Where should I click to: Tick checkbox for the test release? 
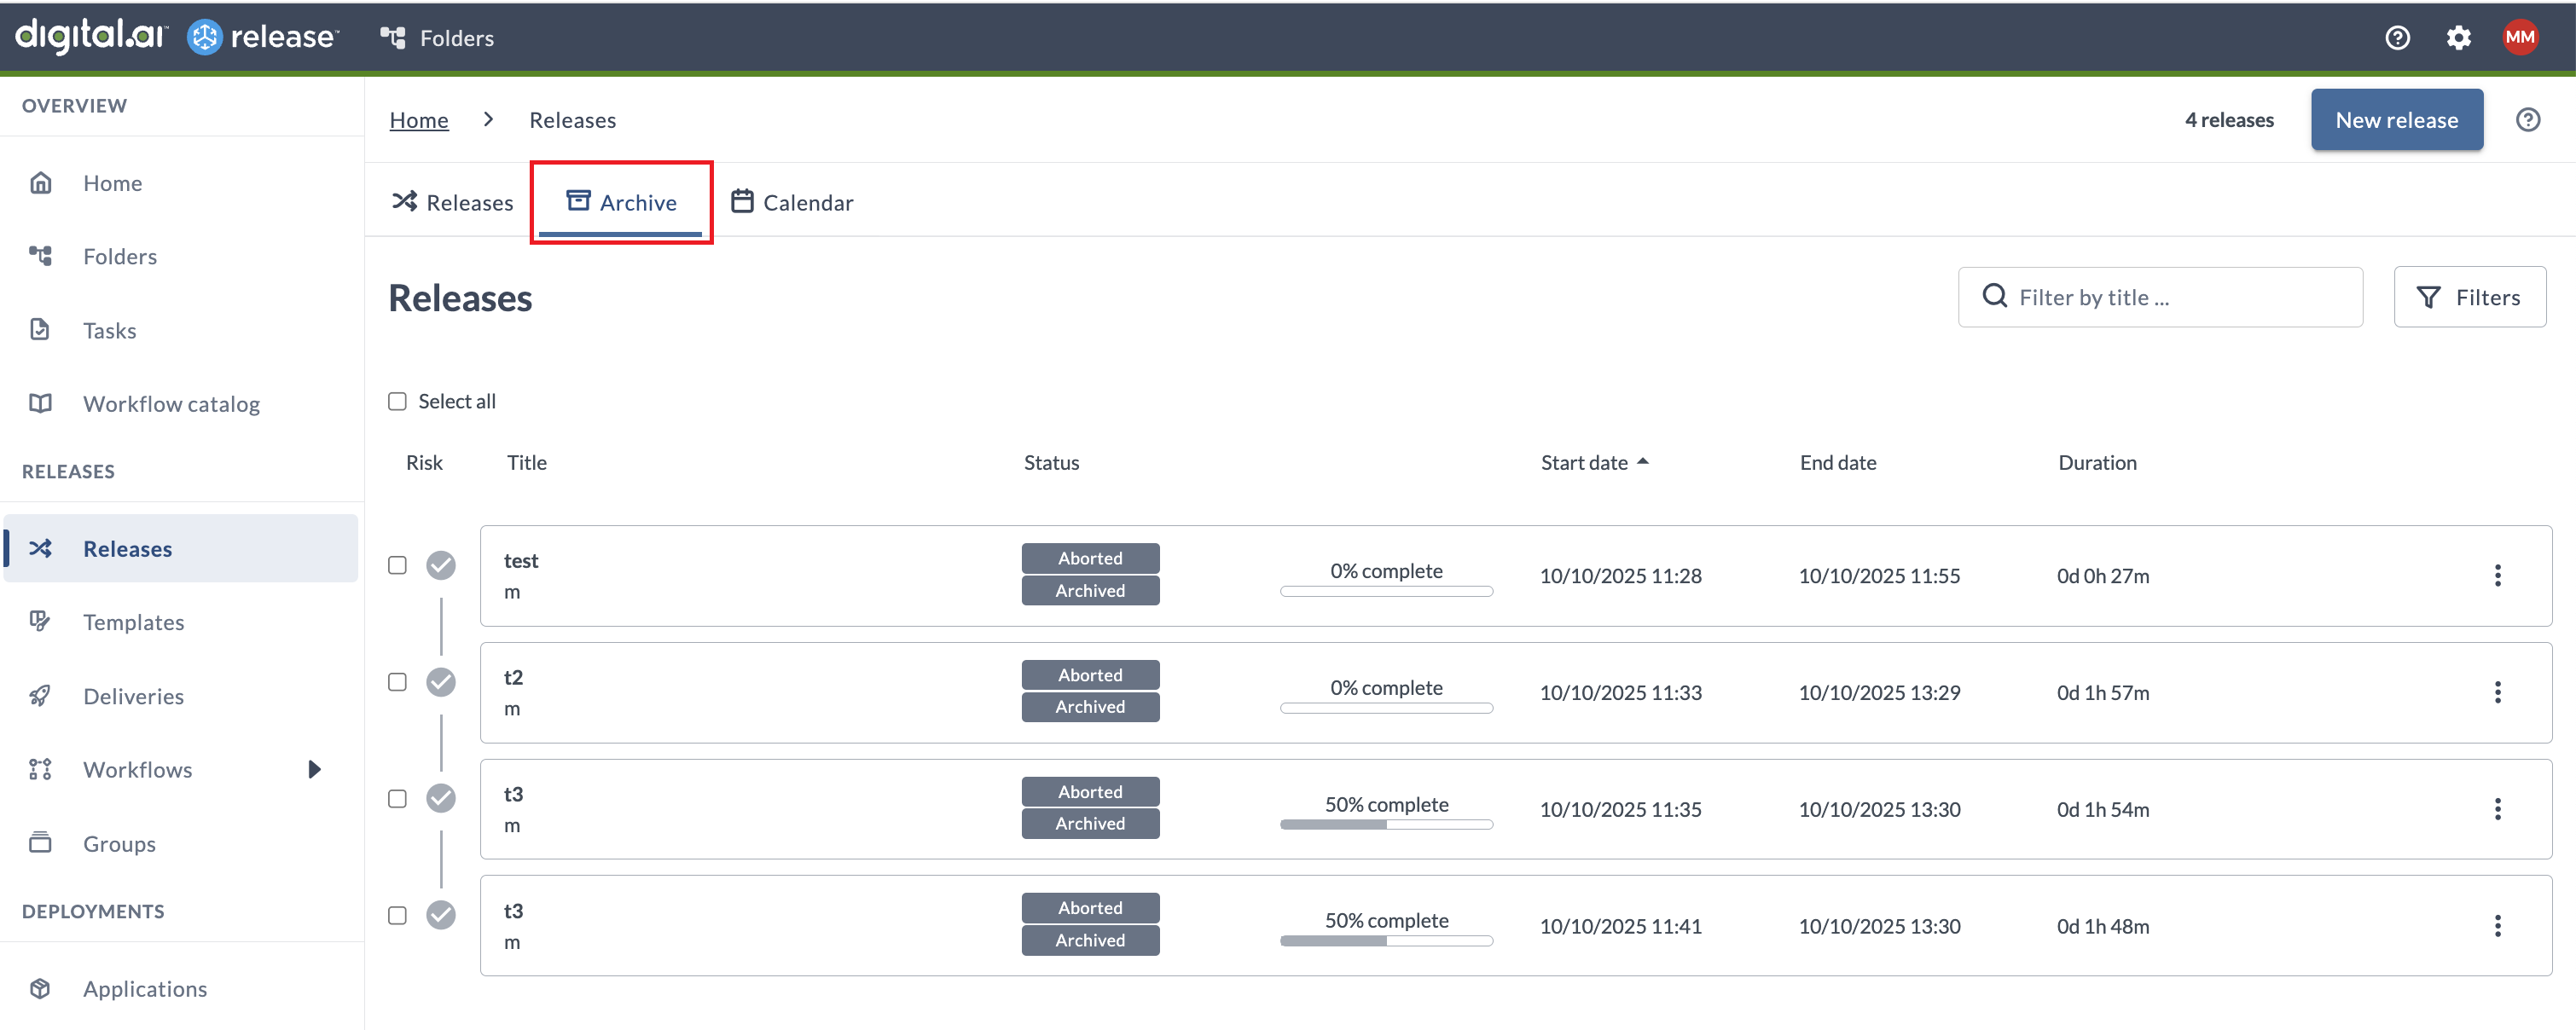397,565
